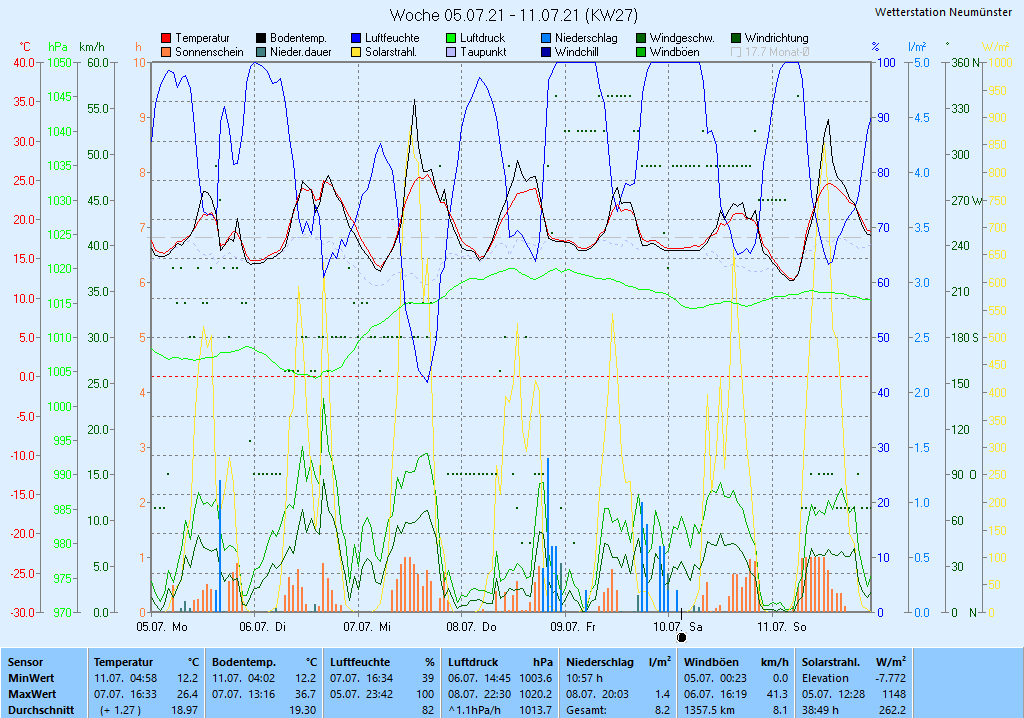1024x718 pixels.
Task: Click the dark blue Windchill legend square
Action: (546, 52)
